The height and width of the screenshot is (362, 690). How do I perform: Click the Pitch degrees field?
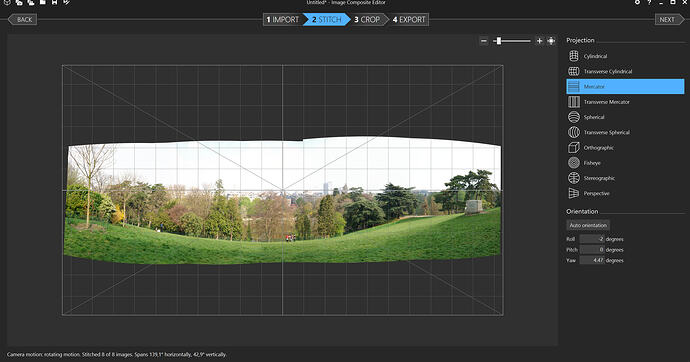pyautogui.click(x=592, y=249)
